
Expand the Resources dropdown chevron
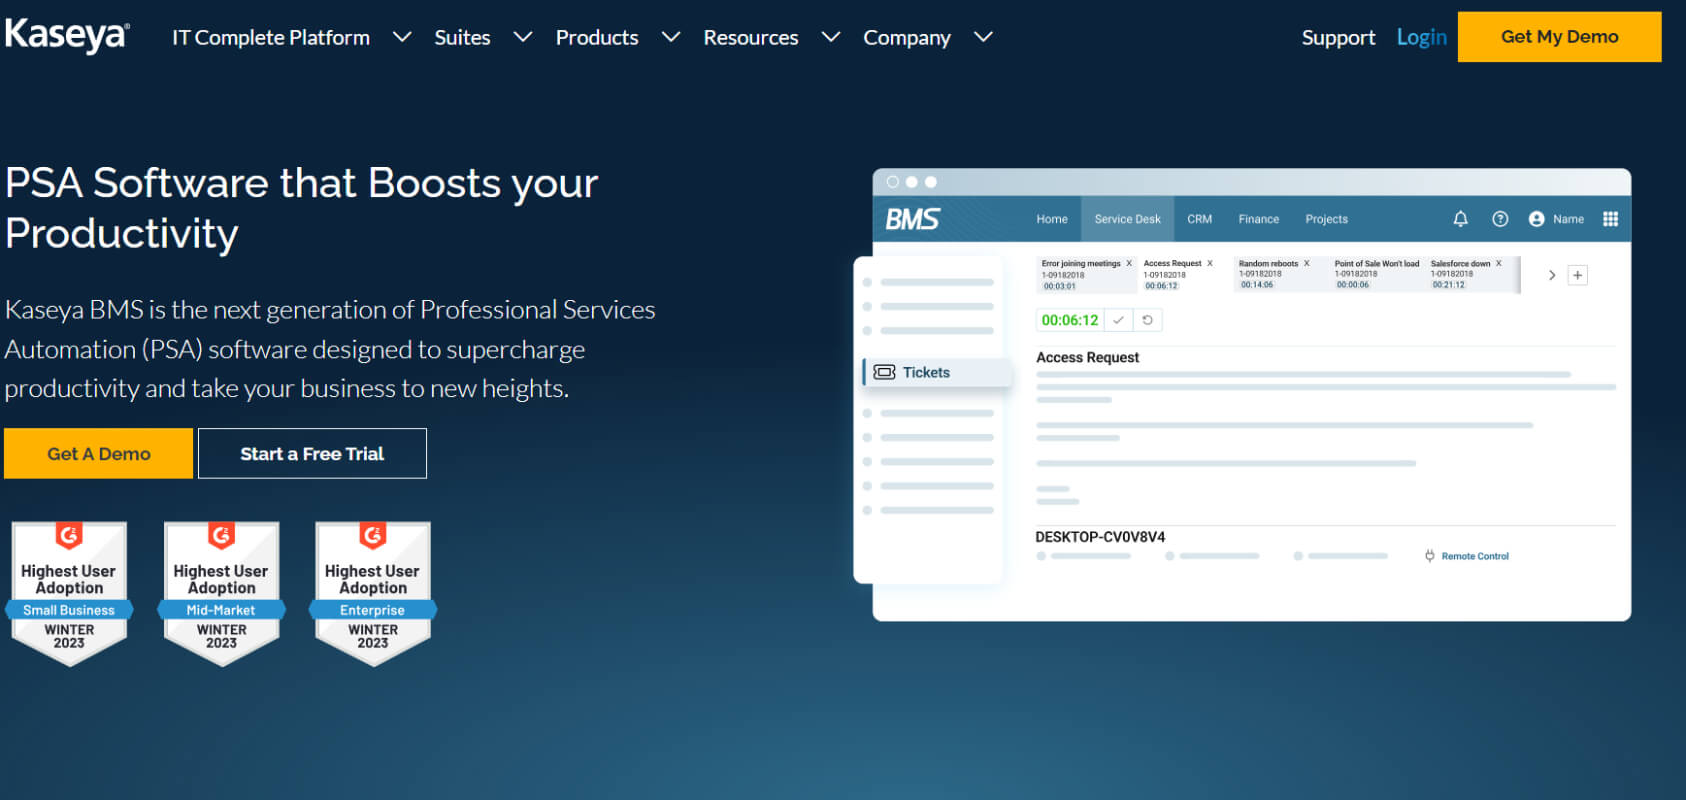[830, 37]
